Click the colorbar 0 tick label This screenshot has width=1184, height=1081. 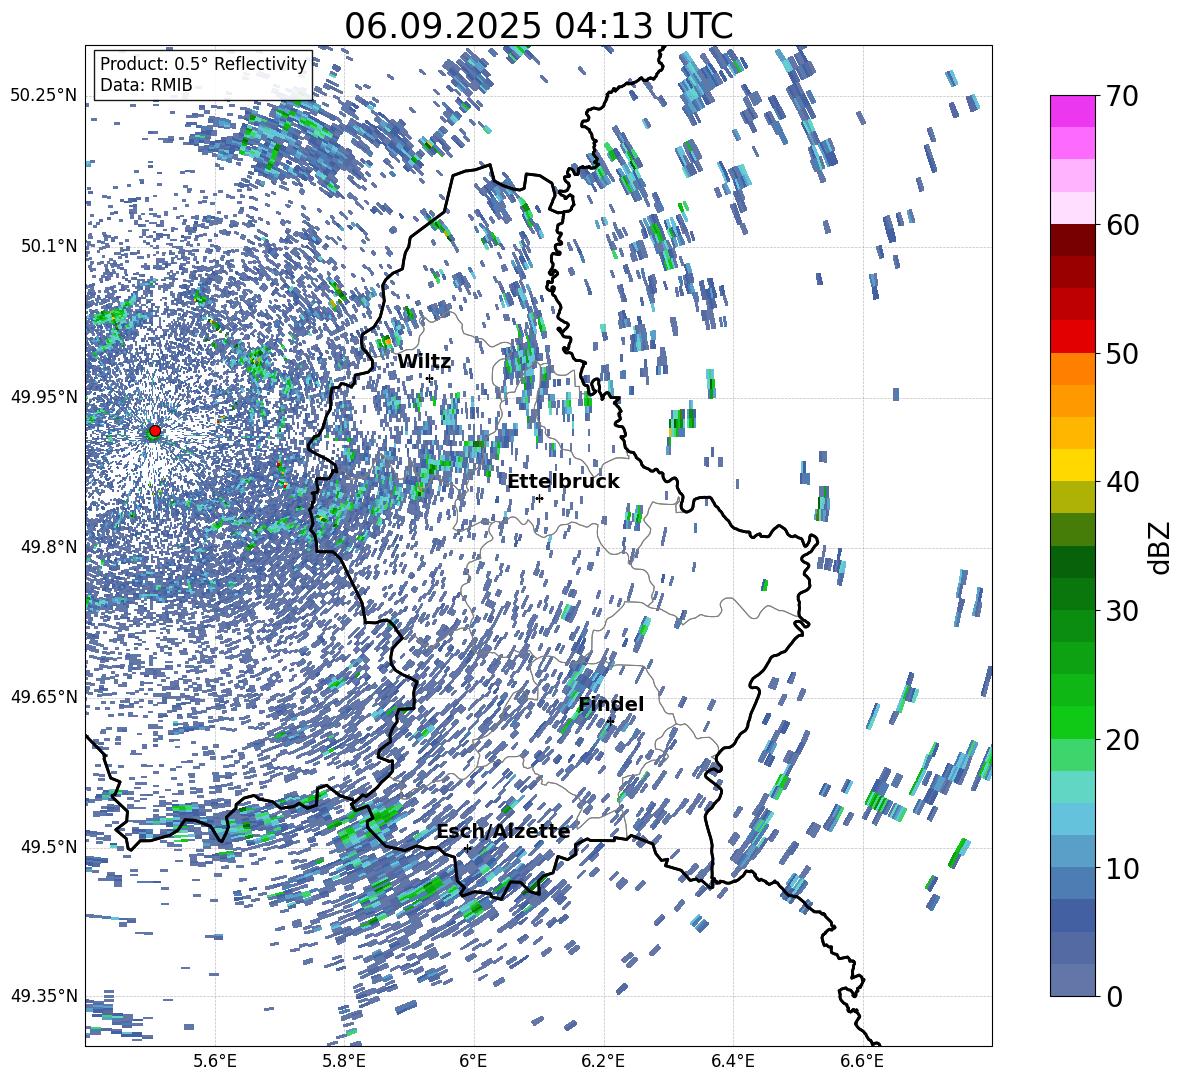click(x=1113, y=996)
